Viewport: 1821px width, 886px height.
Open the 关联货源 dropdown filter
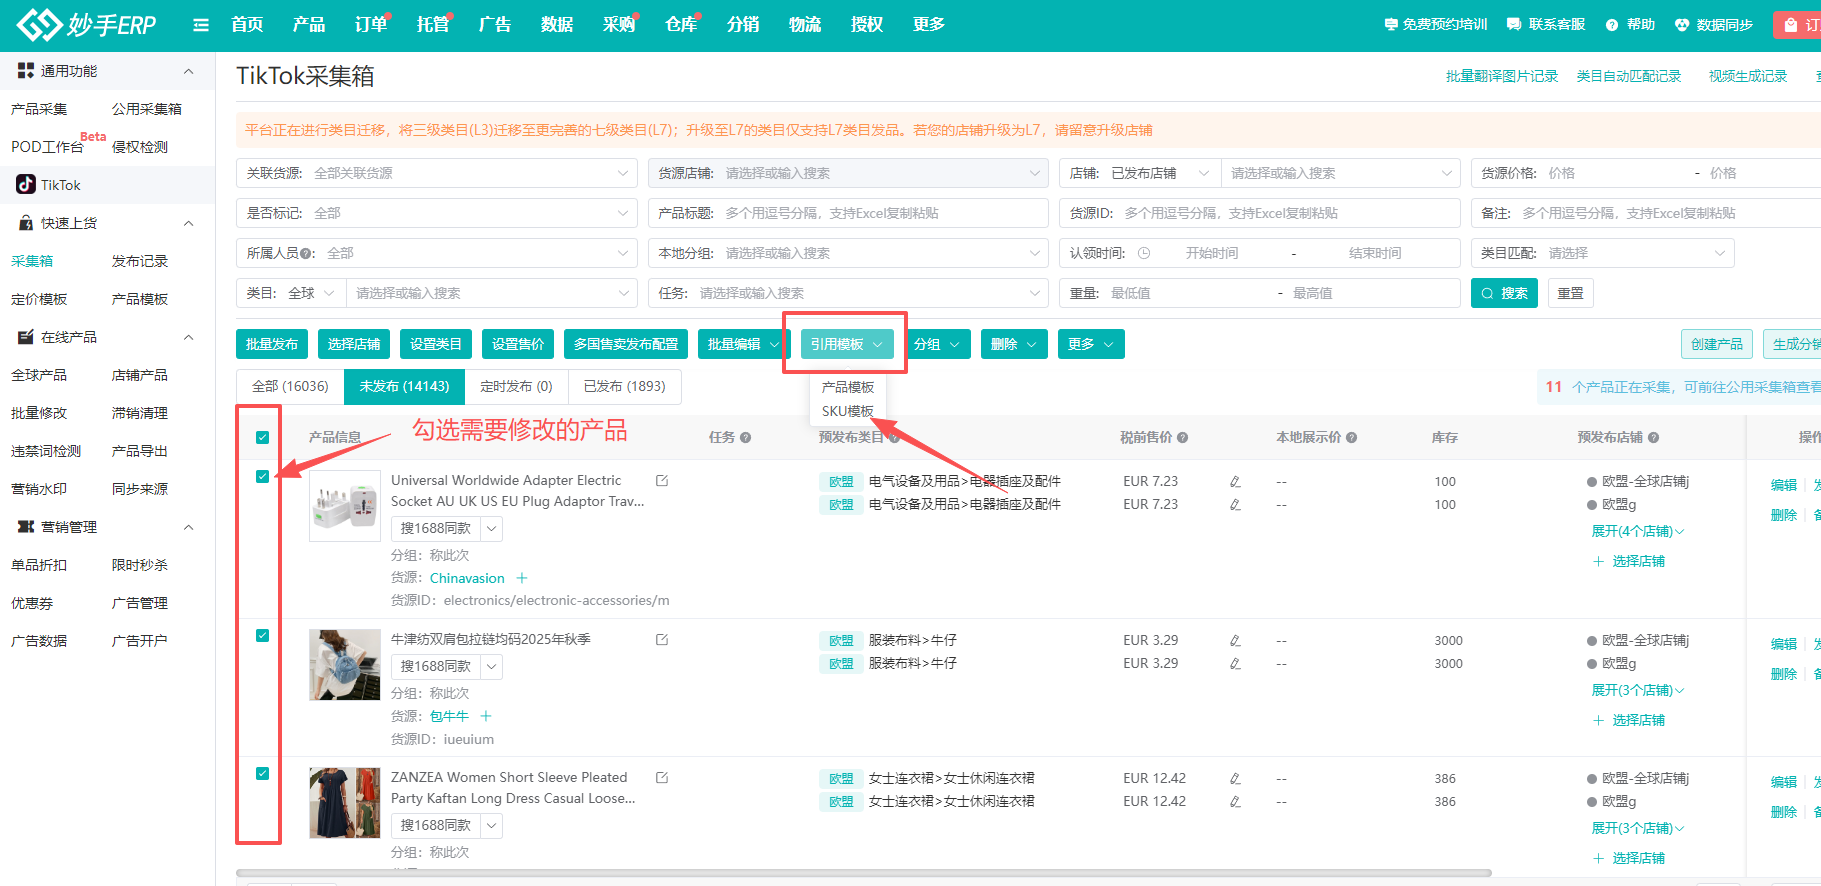pyautogui.click(x=437, y=173)
